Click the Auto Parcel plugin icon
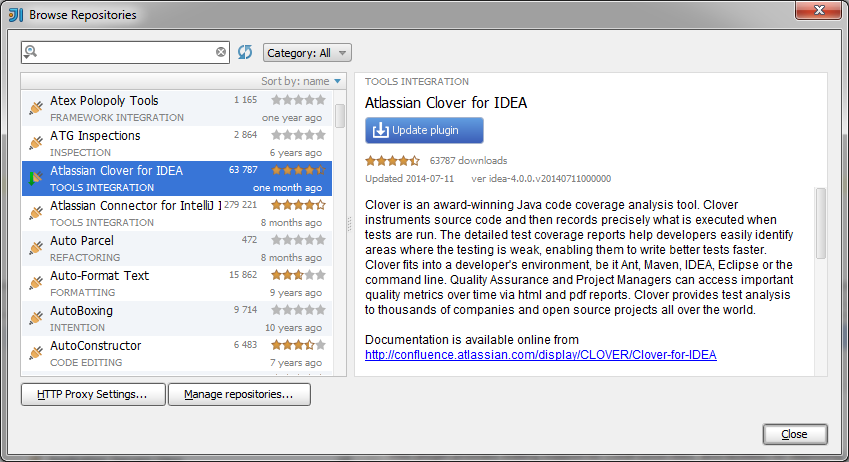This screenshot has width=849, height=462. tap(36, 247)
